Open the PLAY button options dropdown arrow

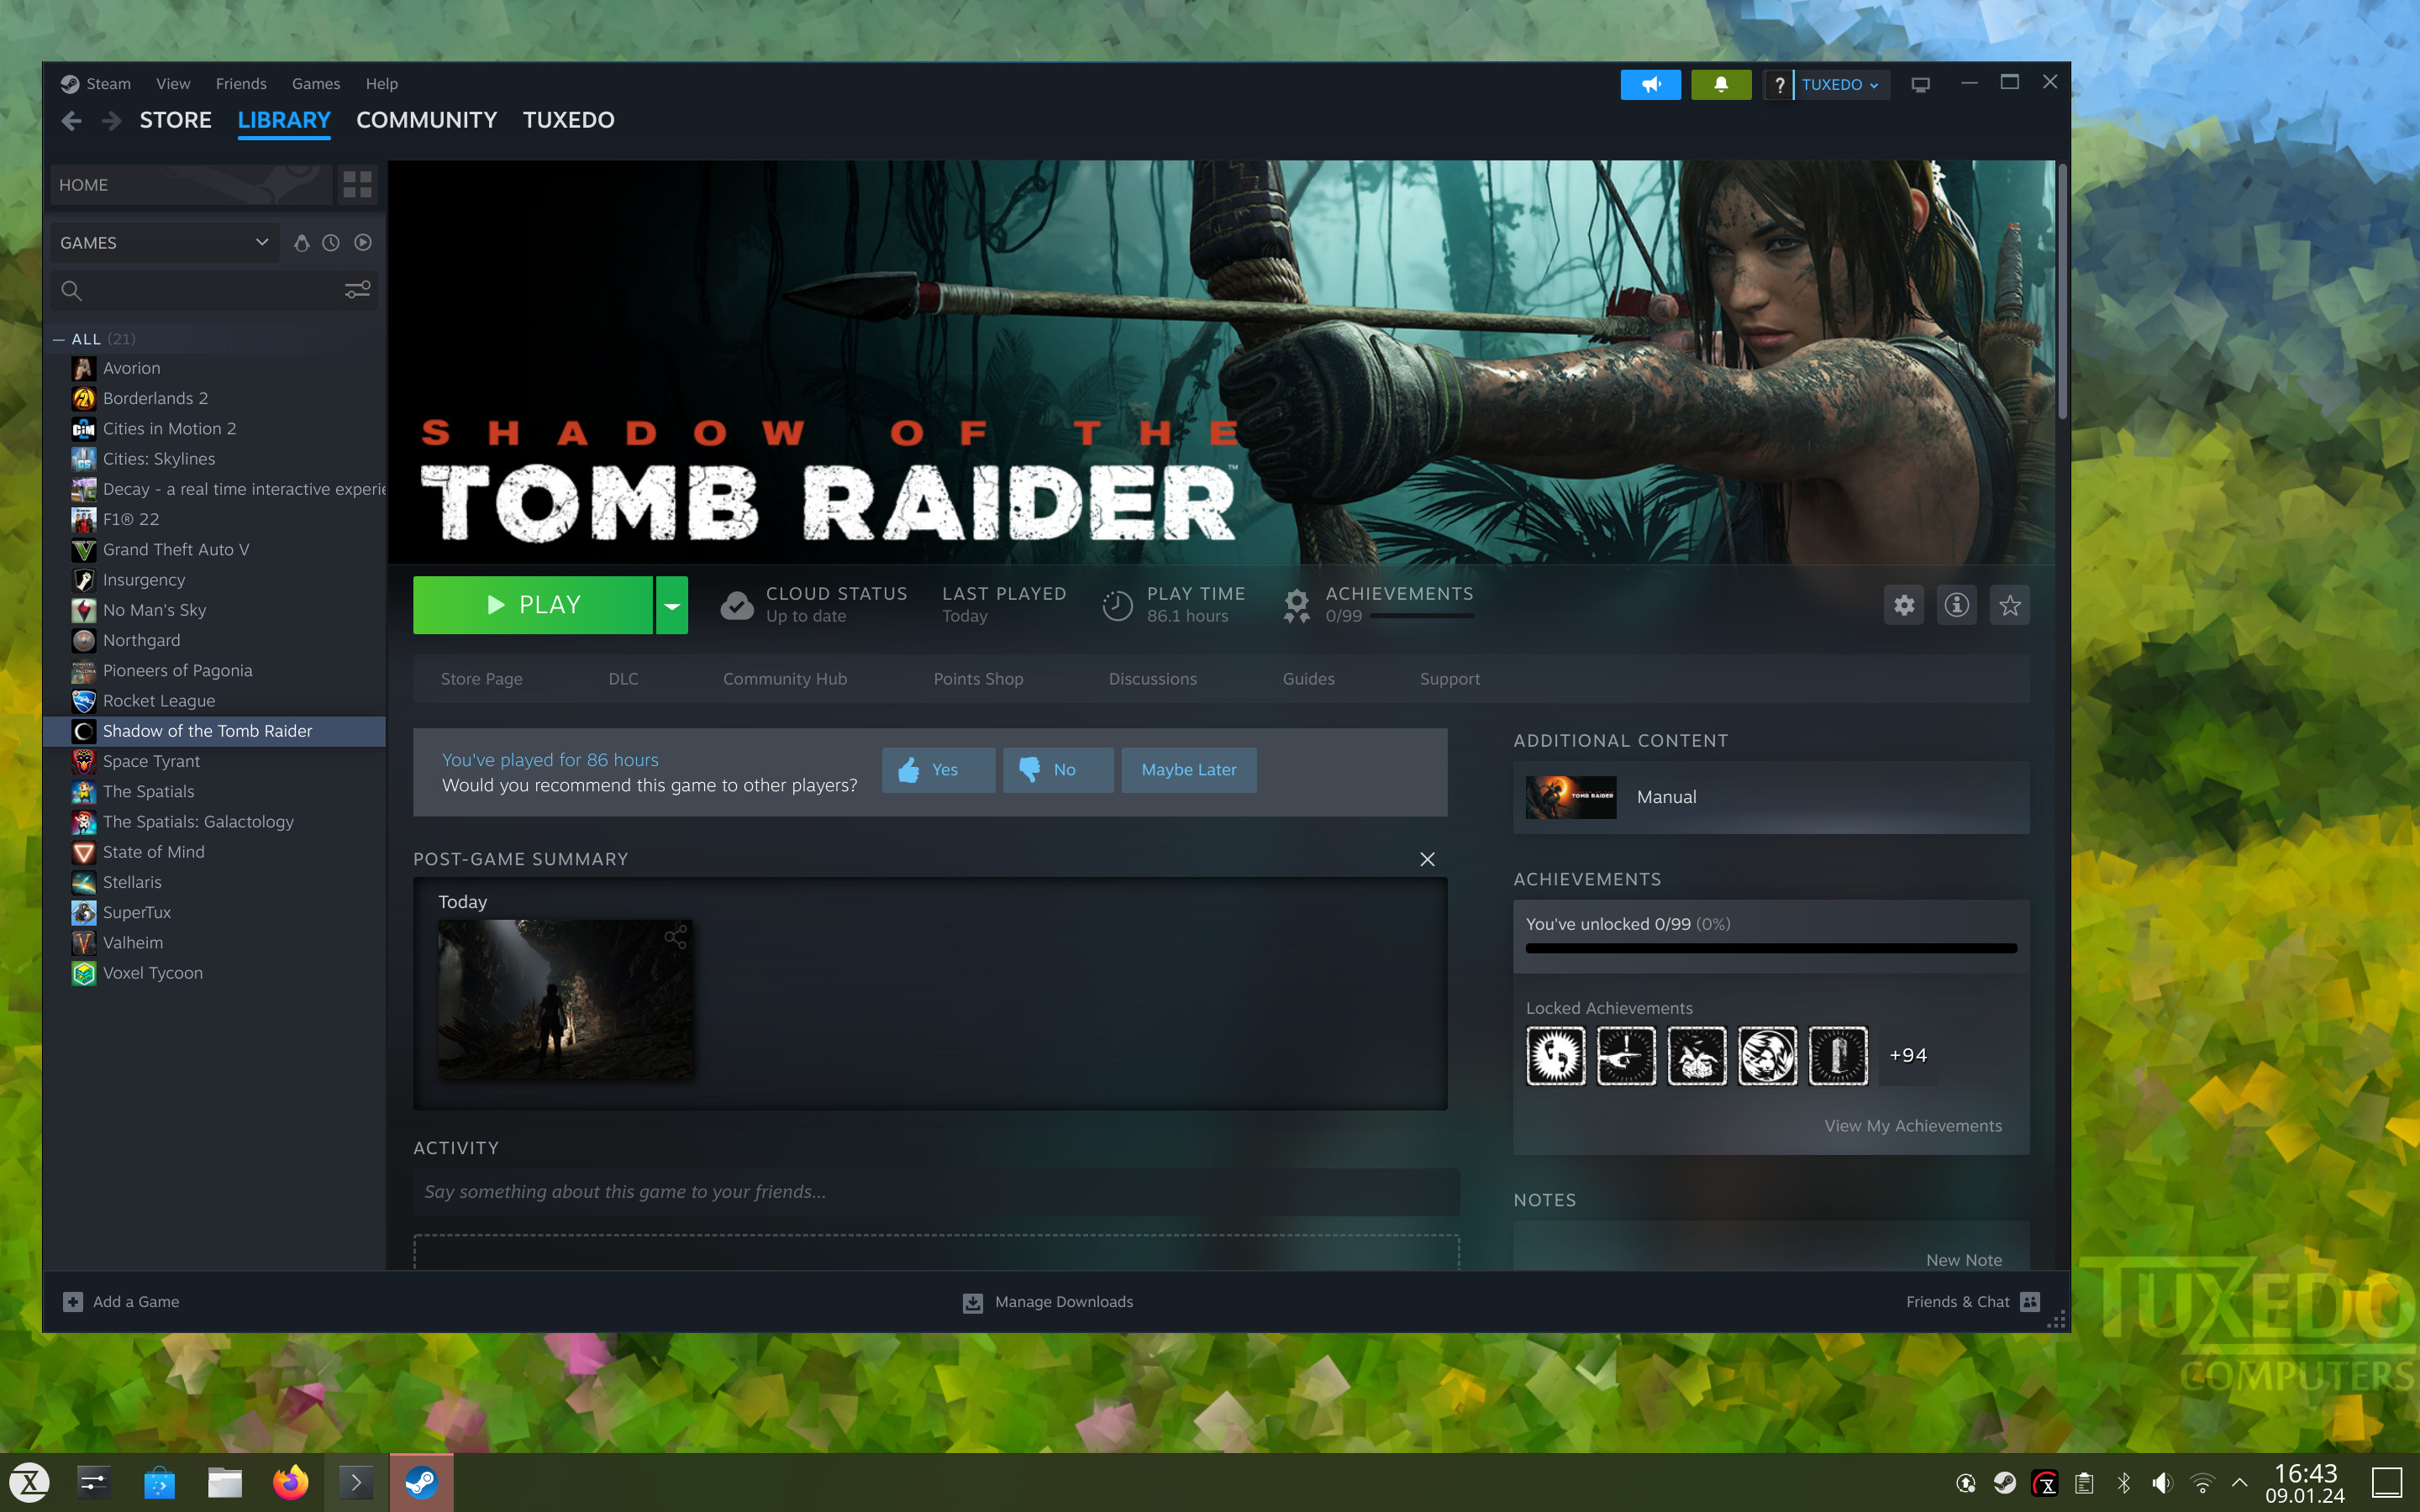tap(672, 605)
